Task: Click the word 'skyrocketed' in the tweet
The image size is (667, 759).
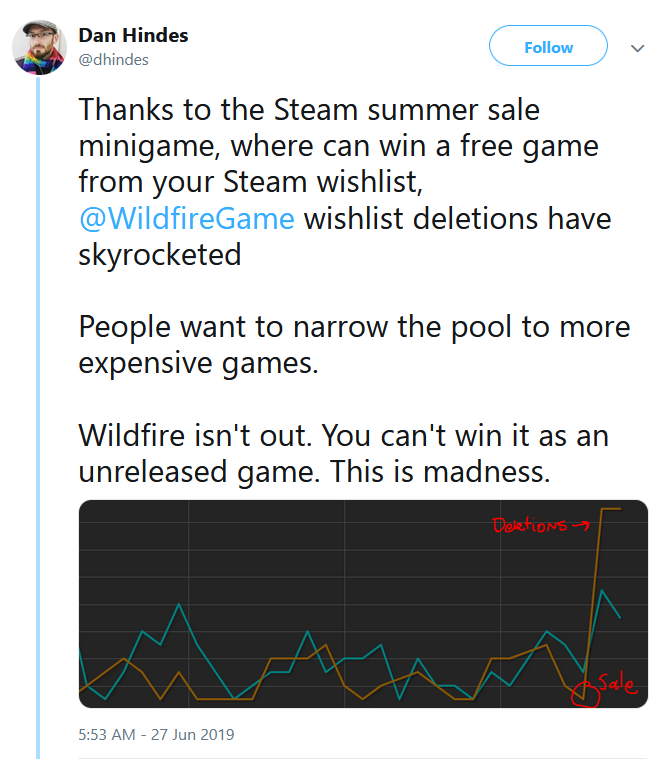Action: click(160, 254)
